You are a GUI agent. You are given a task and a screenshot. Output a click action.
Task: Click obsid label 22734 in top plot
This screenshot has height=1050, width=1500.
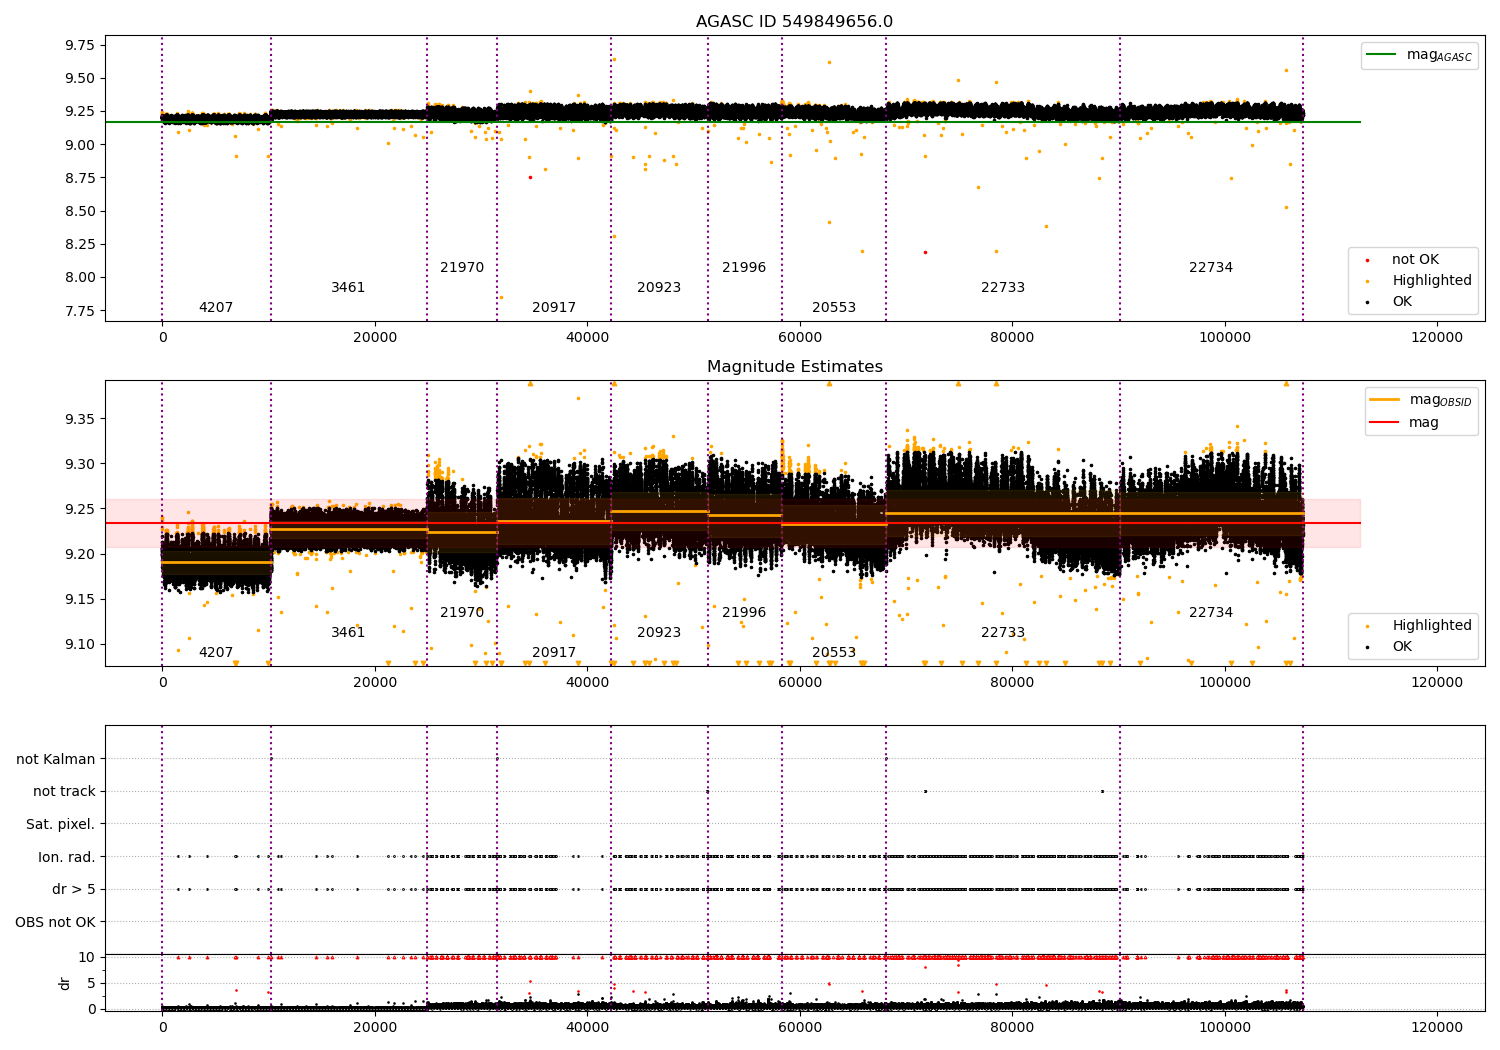[x=1211, y=268]
